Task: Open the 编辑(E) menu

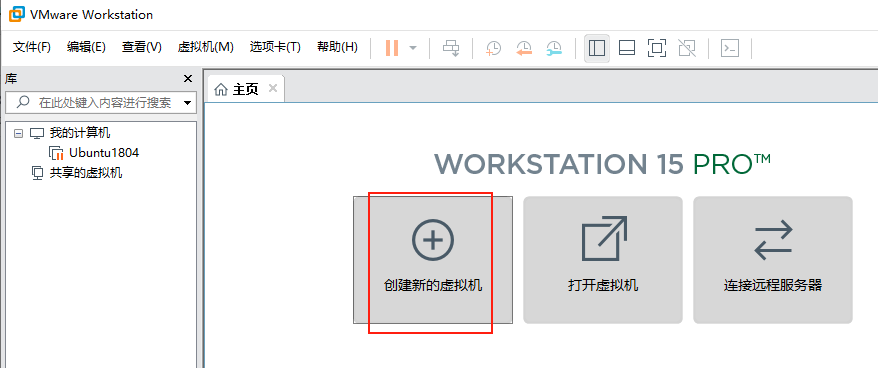Action: pos(86,47)
